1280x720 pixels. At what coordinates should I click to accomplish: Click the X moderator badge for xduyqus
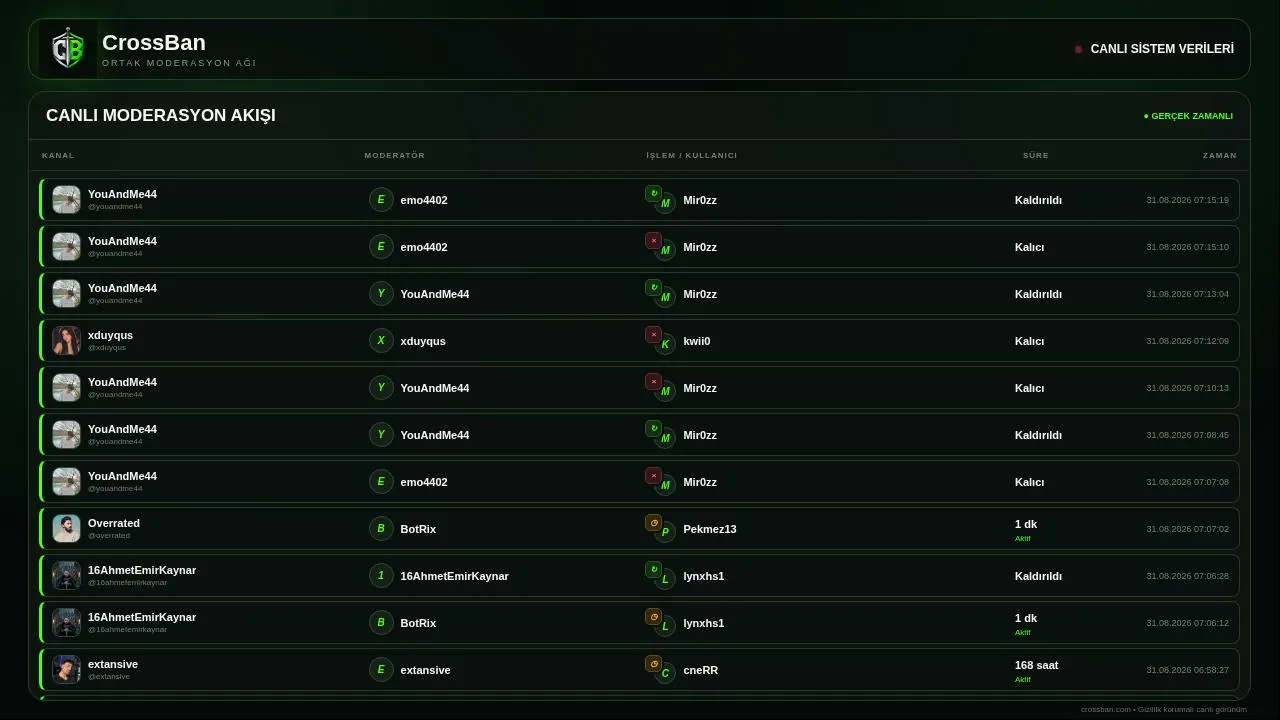pyautogui.click(x=380, y=340)
